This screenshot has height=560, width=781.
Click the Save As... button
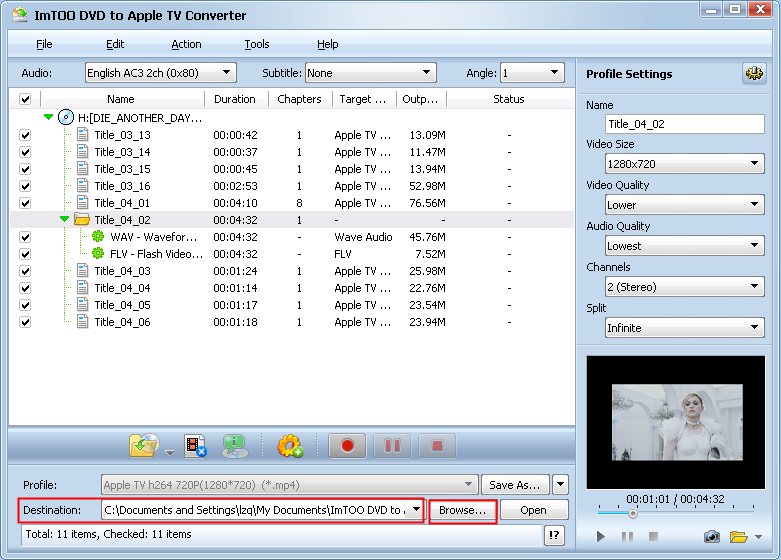[515, 484]
